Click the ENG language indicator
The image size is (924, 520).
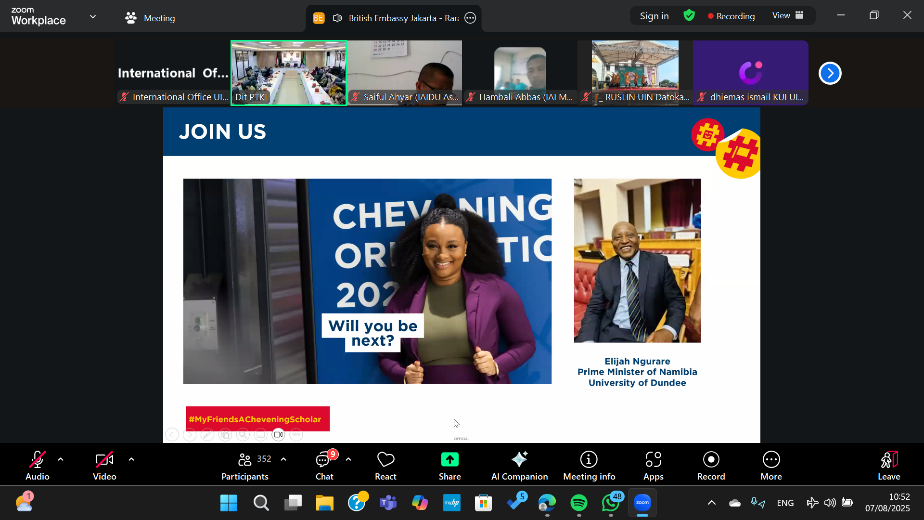coord(785,503)
